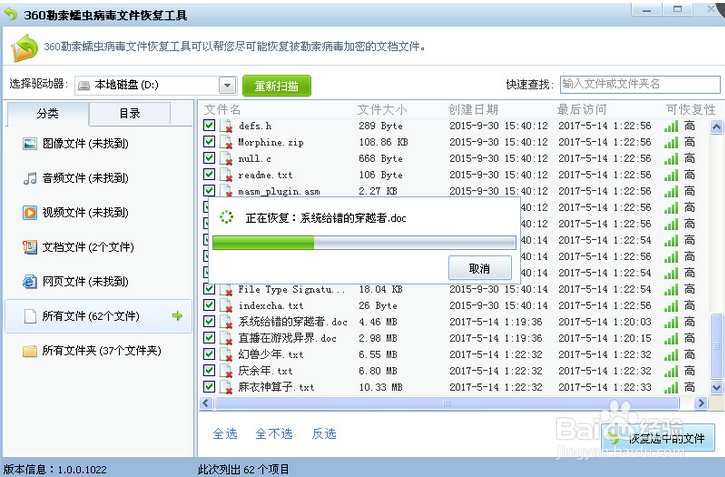The height and width of the screenshot is (477, 725).
Task: Select 所有文件 (62个文件) category
Action: 98,316
